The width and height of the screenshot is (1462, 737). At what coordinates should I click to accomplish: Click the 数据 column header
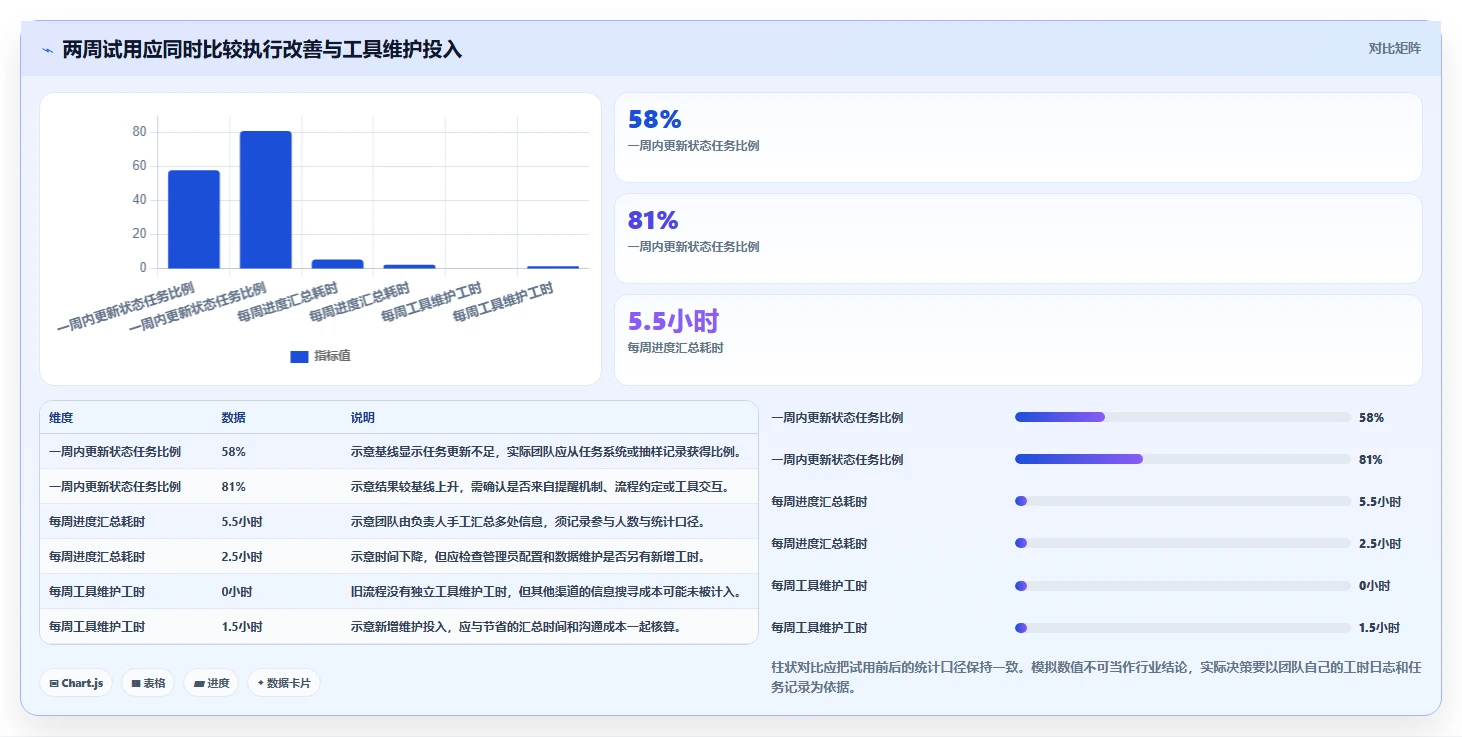234,418
